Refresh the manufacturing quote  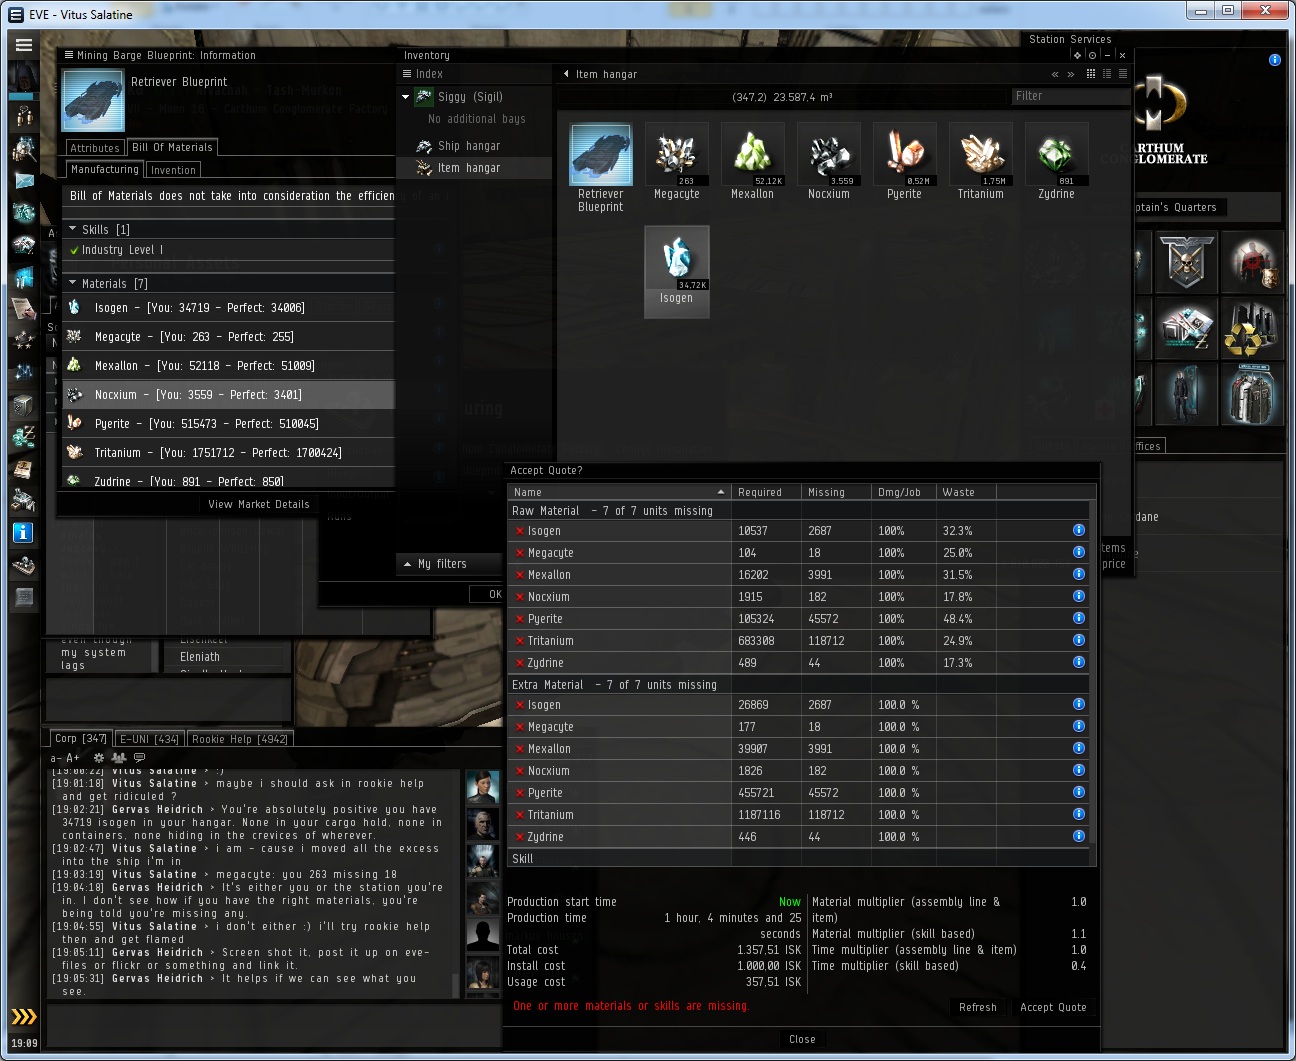click(x=978, y=1007)
